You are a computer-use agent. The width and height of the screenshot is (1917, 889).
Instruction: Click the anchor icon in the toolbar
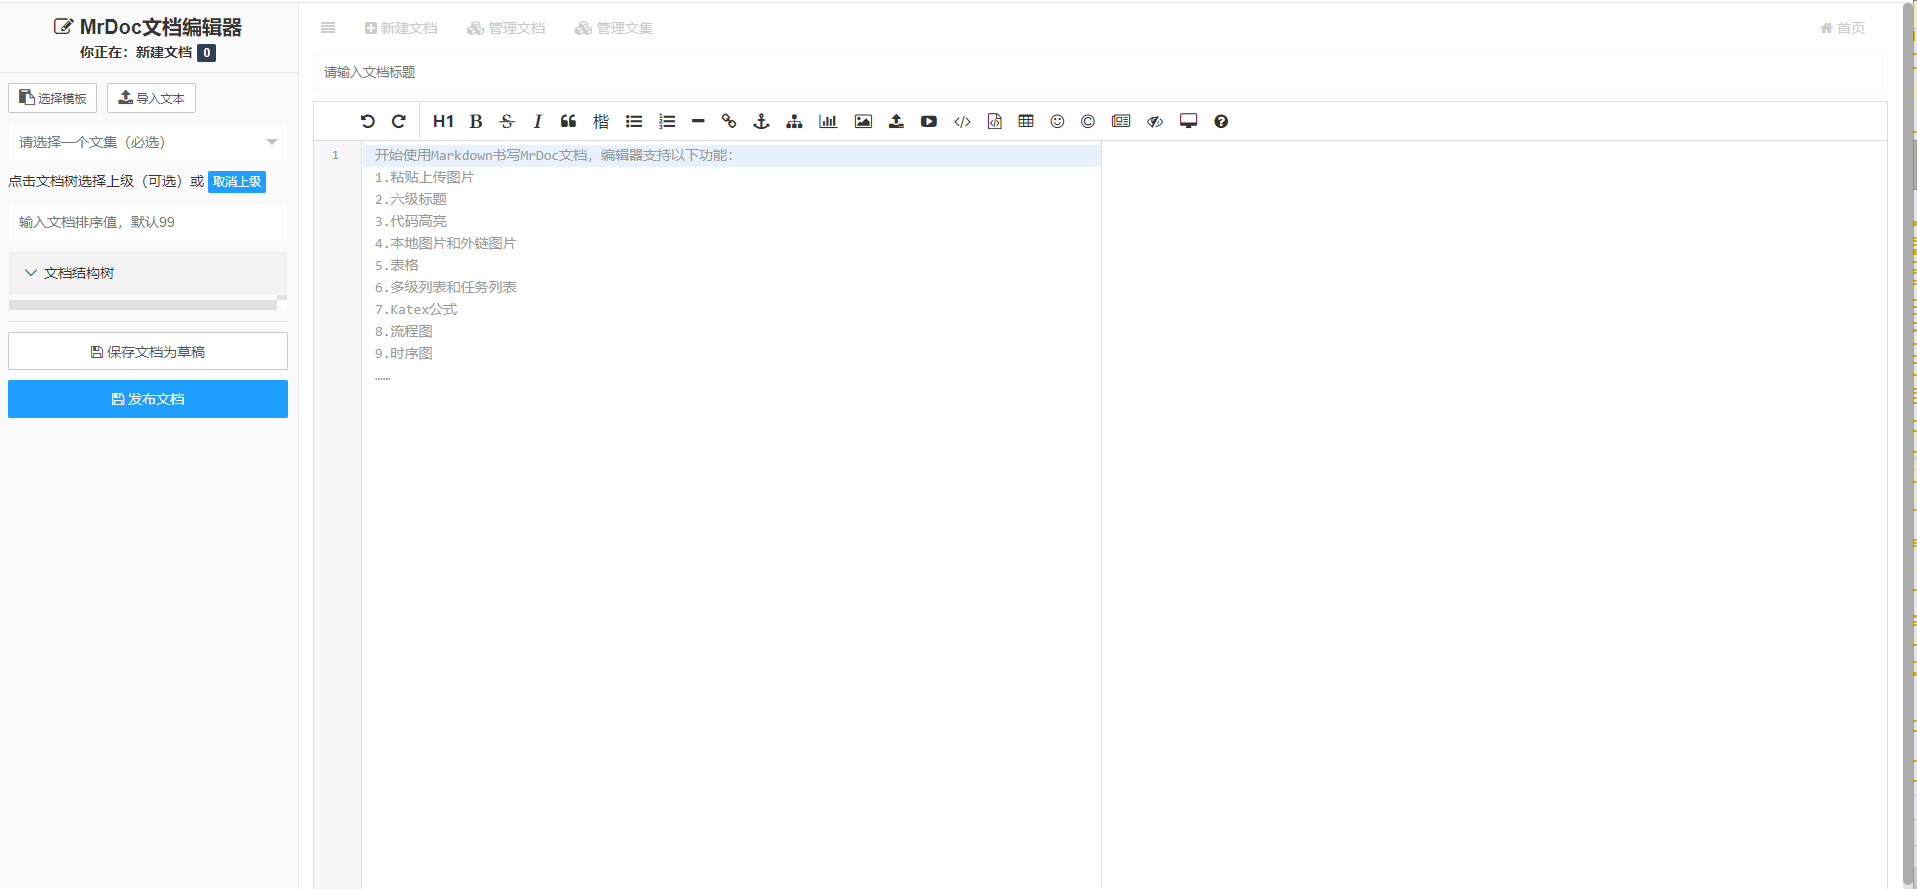pyautogui.click(x=761, y=121)
